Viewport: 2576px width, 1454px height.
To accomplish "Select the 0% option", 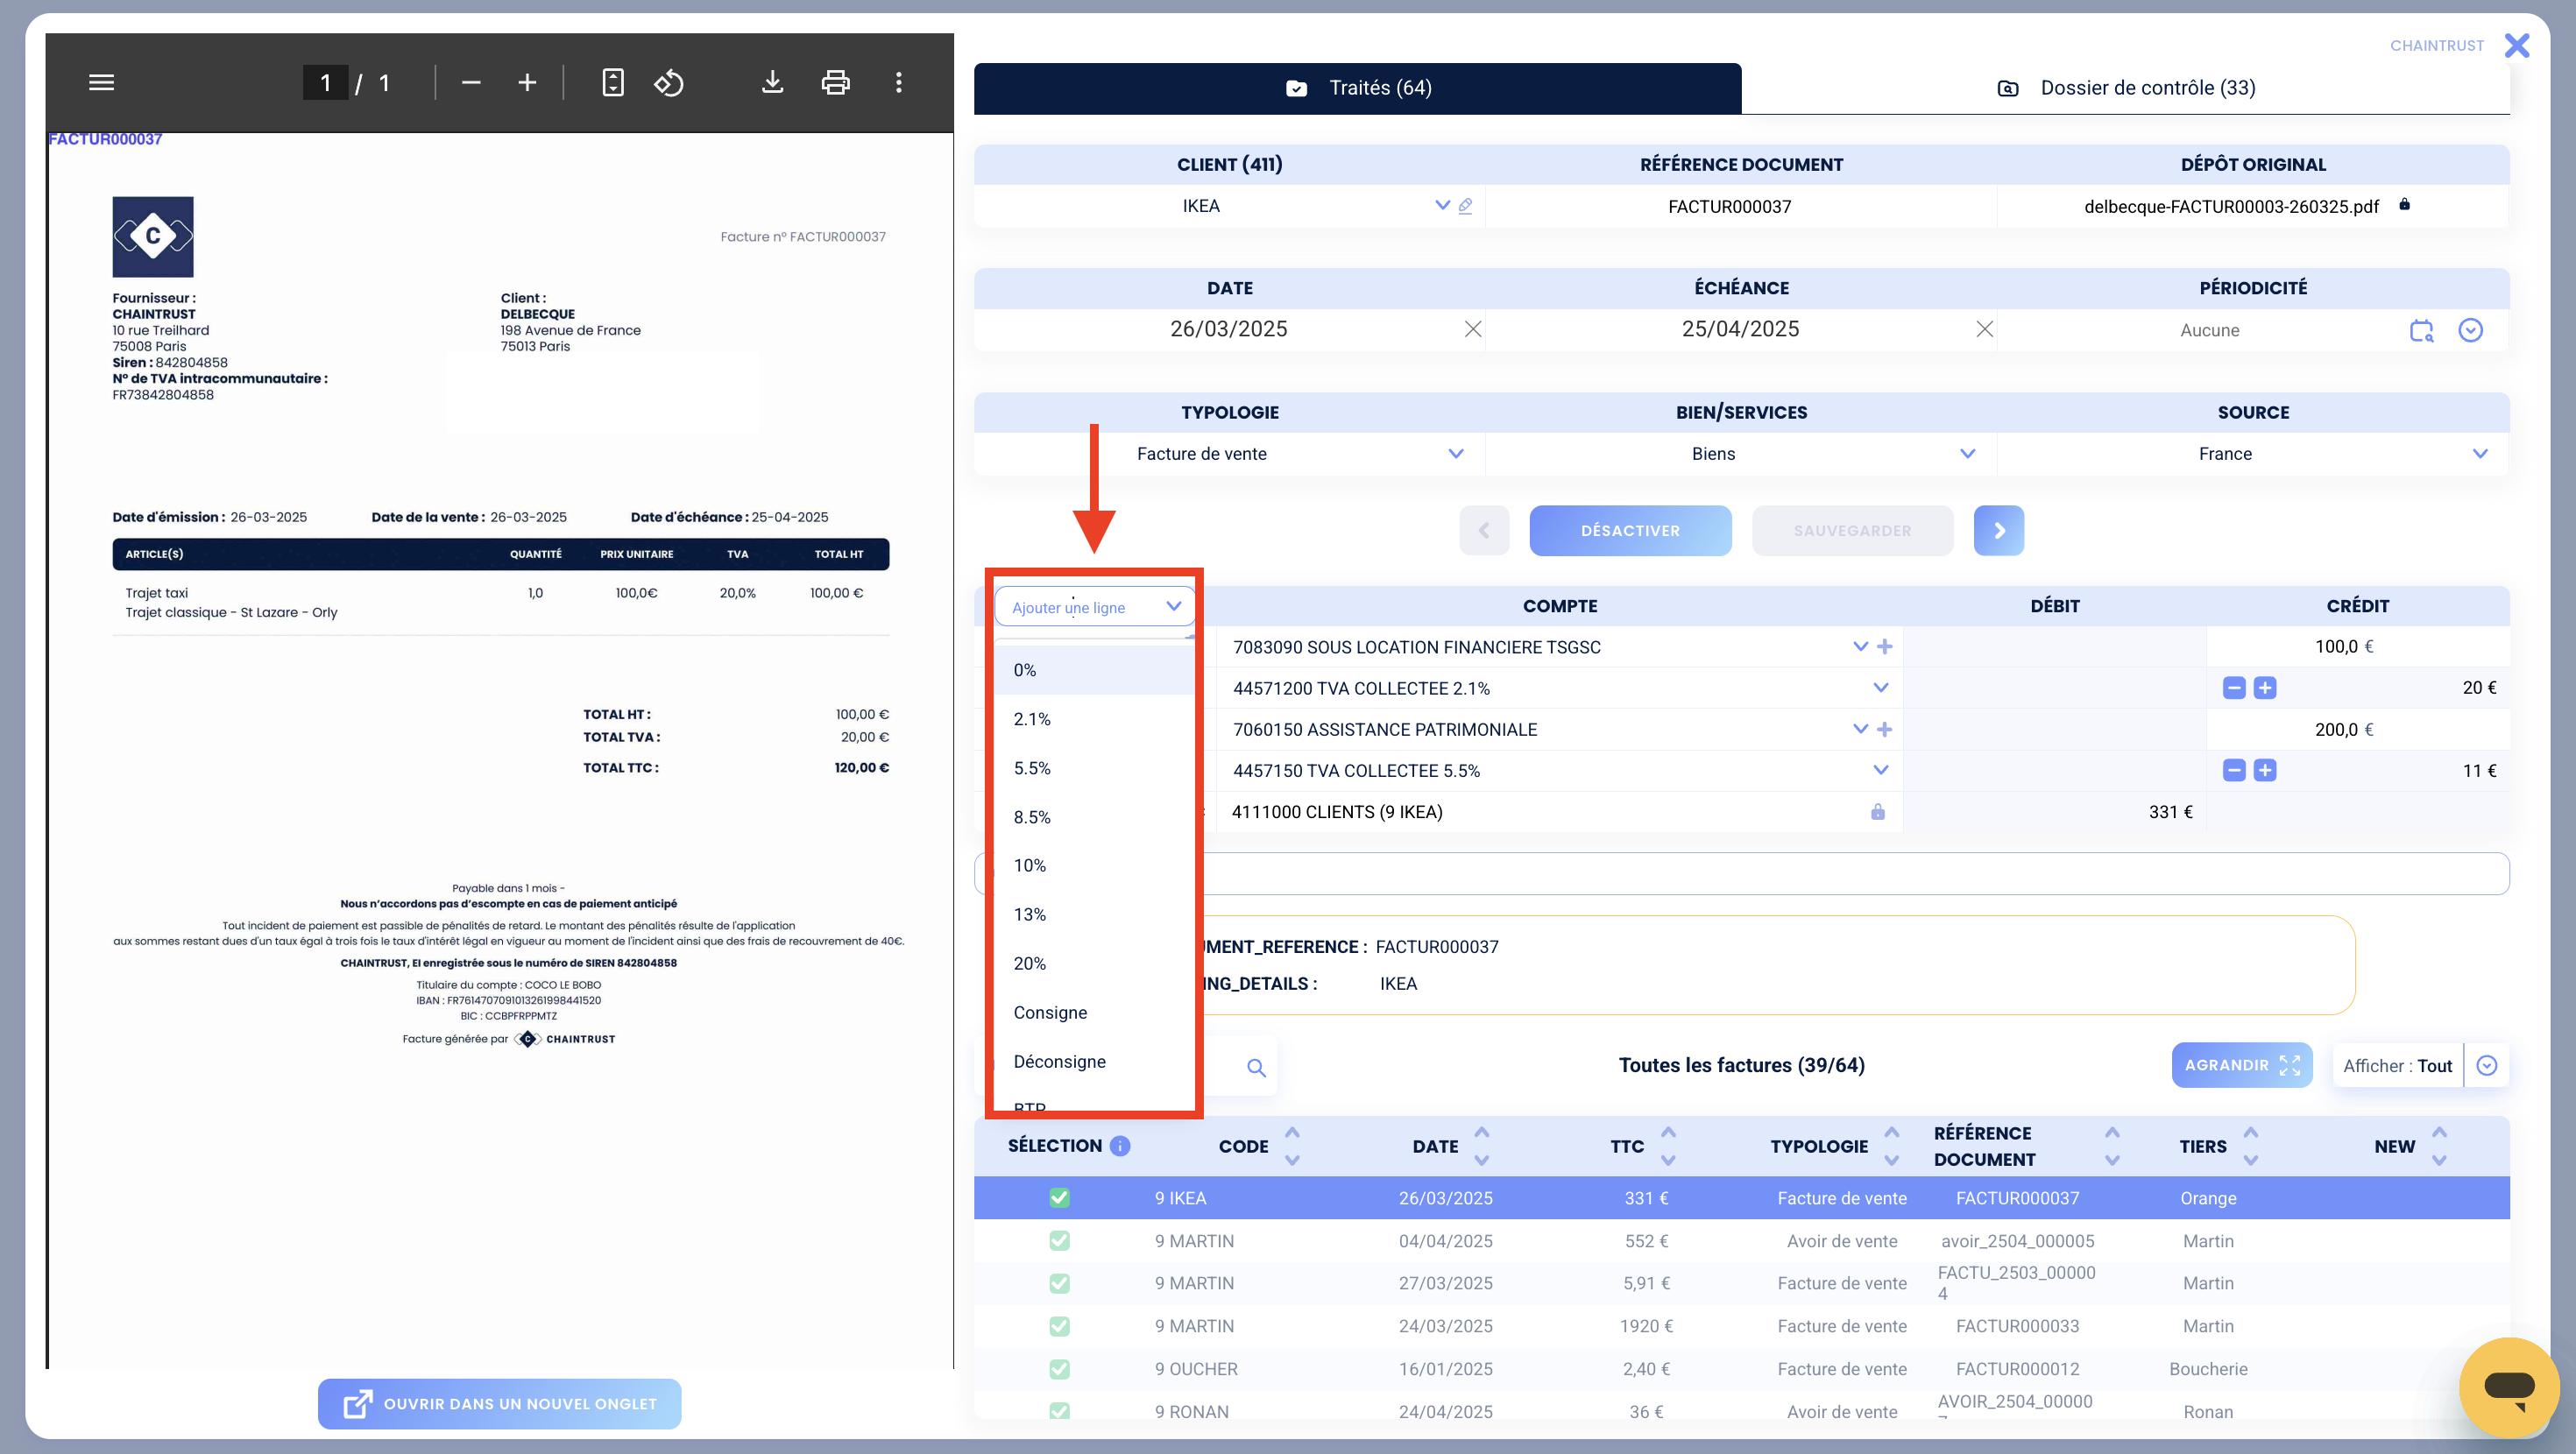I will coord(1095,670).
